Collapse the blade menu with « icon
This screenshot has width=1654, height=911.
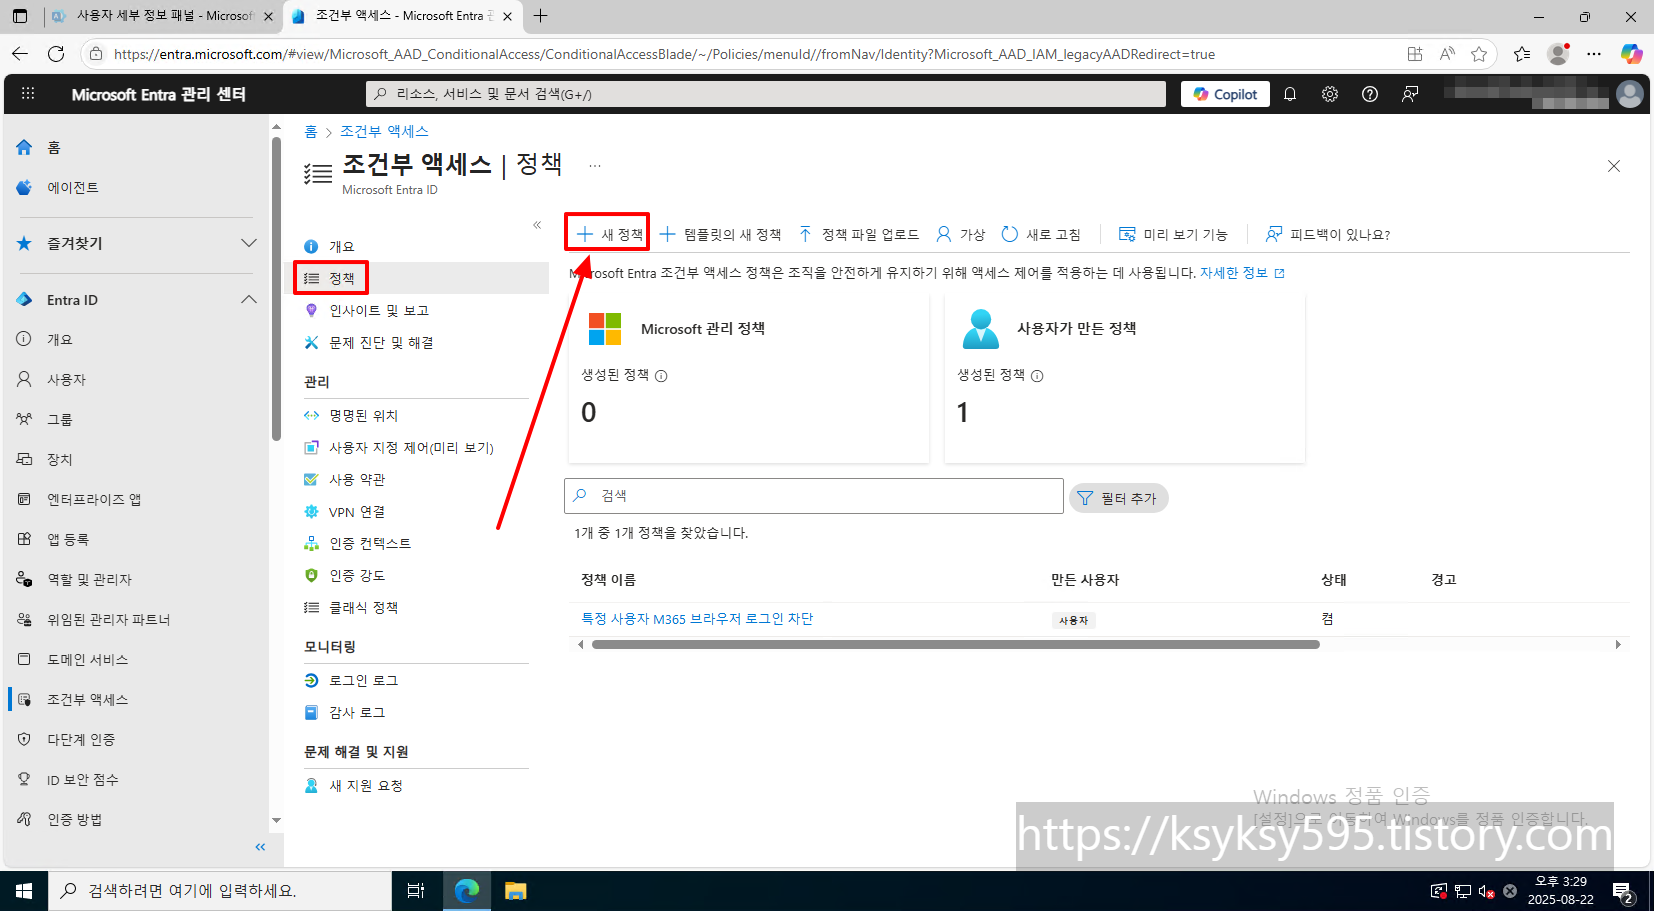pos(537,225)
